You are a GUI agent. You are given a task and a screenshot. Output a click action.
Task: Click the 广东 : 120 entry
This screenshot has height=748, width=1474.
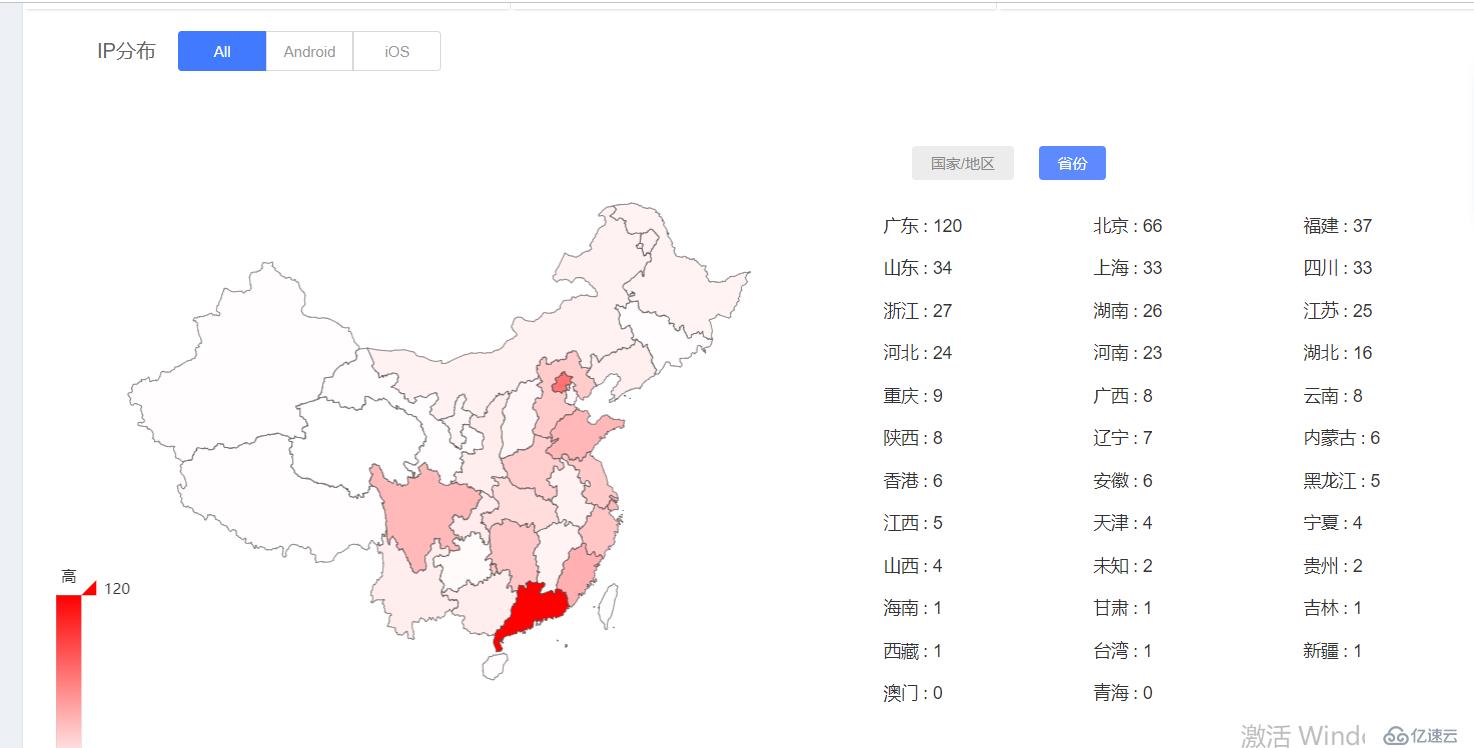click(x=922, y=226)
